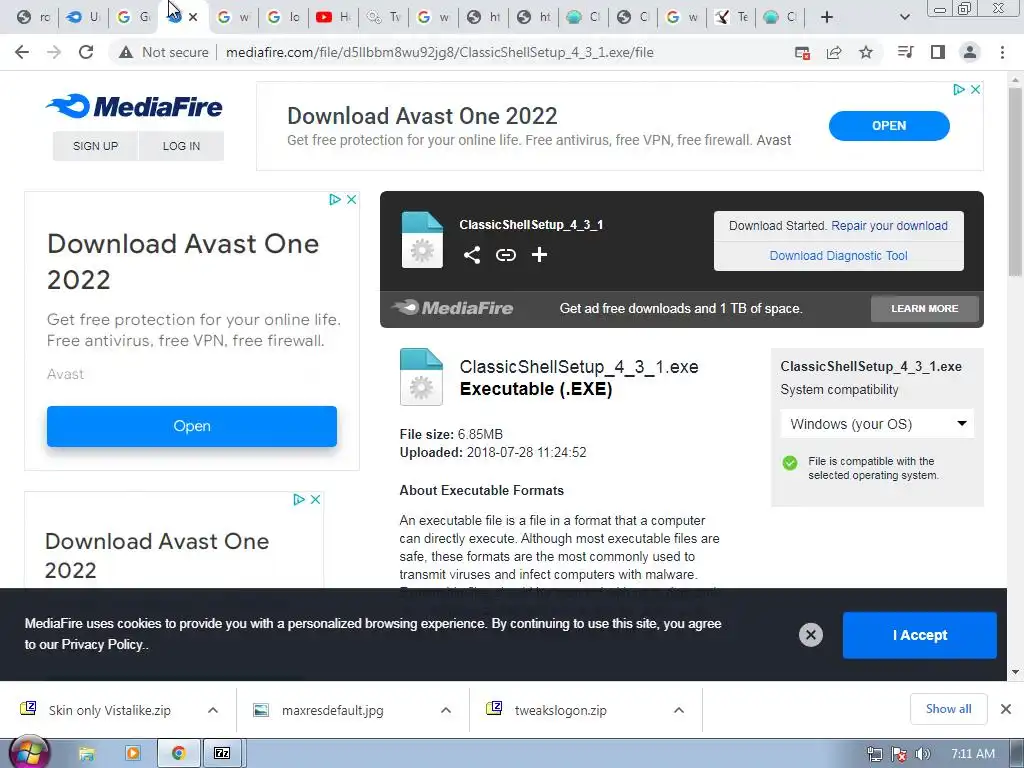Open a new browser tab with plus

pyautogui.click(x=827, y=17)
